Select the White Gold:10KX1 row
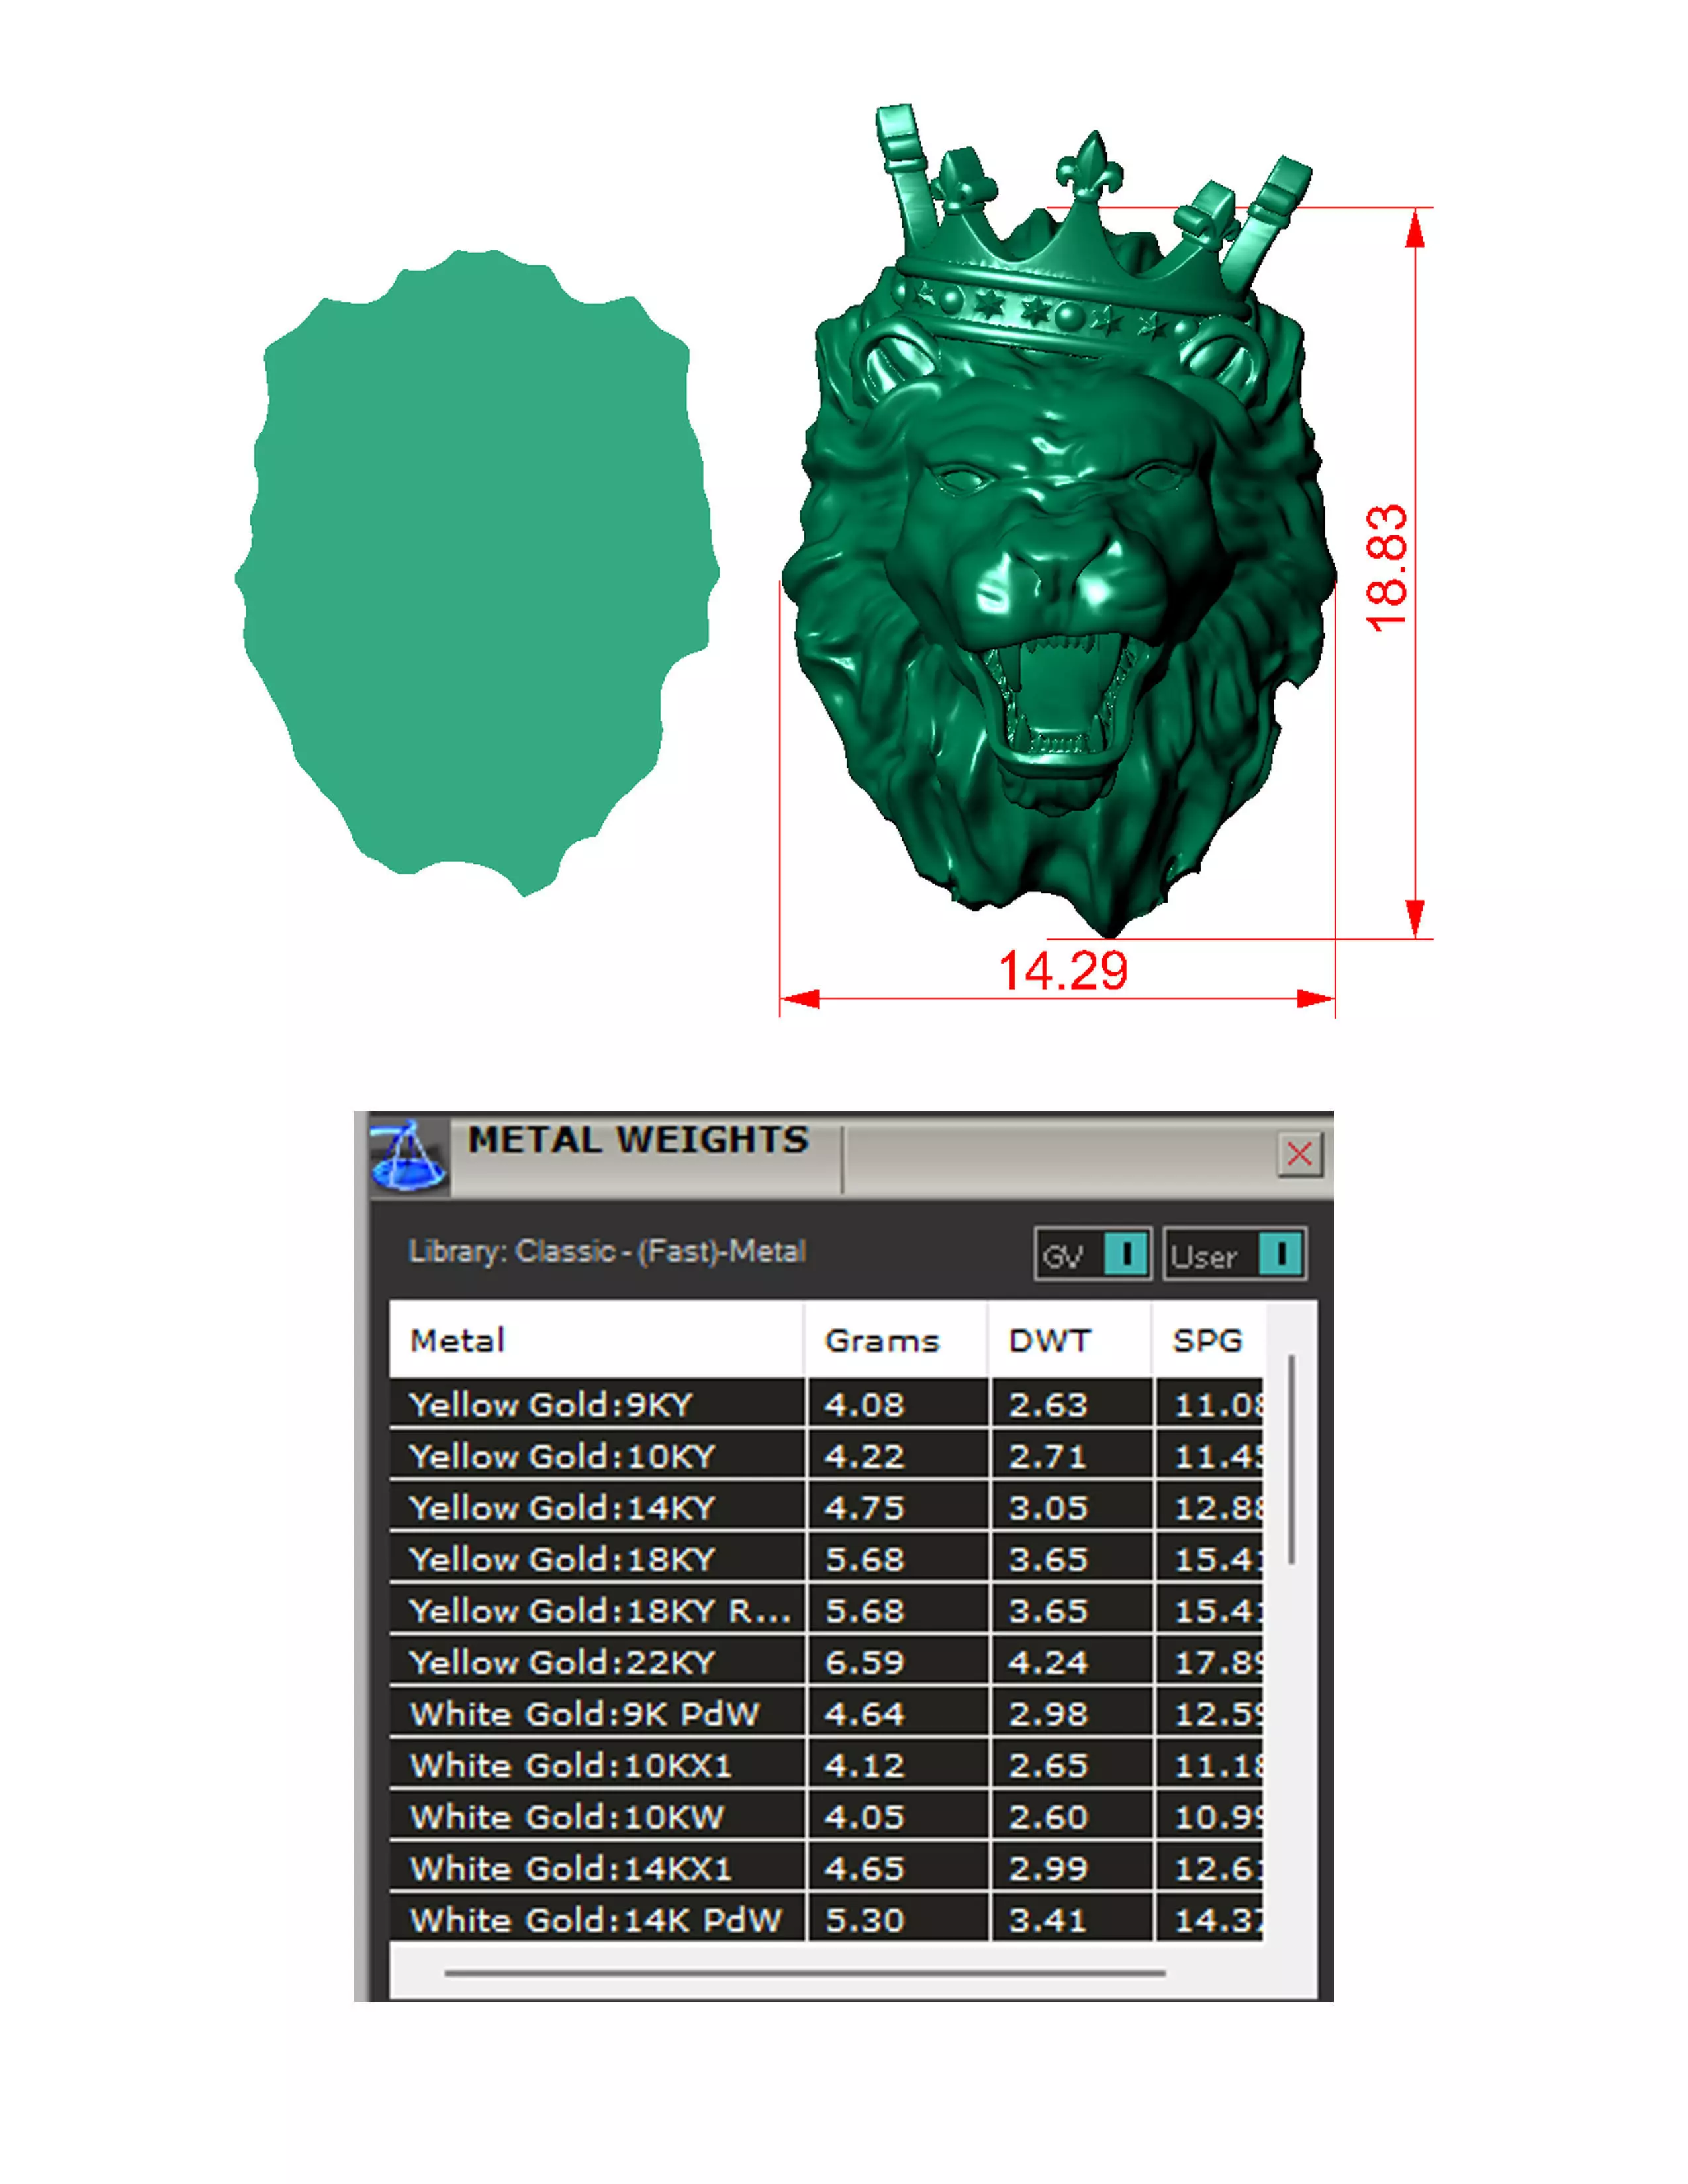Viewport: 1688px width, 2184px height. (826, 1765)
